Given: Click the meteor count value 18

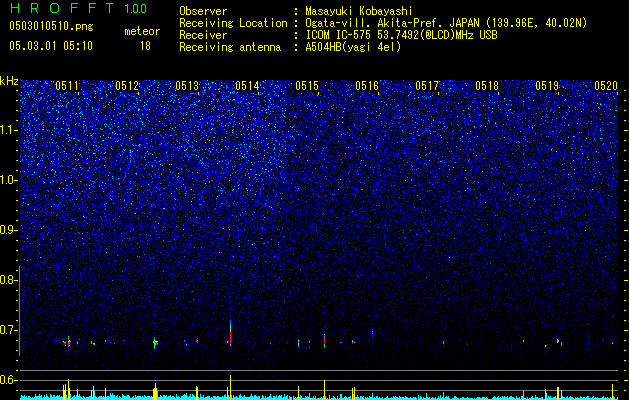Looking at the screenshot, I should (x=145, y=46).
